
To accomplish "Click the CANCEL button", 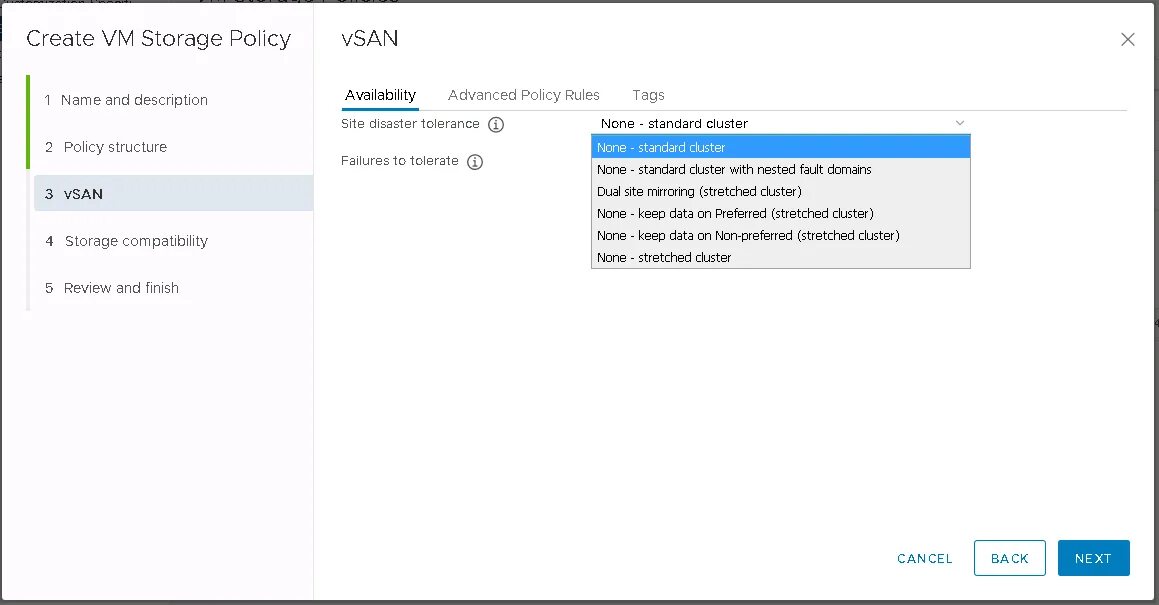I will 925,558.
